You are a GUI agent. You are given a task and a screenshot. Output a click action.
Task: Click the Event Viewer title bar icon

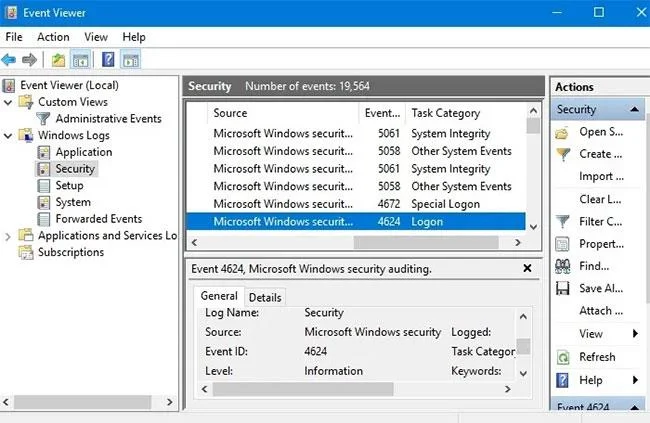click(x=12, y=12)
